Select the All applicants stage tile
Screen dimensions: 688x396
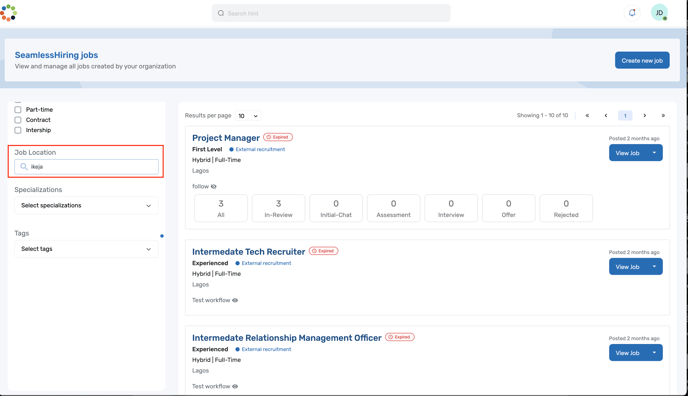[x=221, y=208]
